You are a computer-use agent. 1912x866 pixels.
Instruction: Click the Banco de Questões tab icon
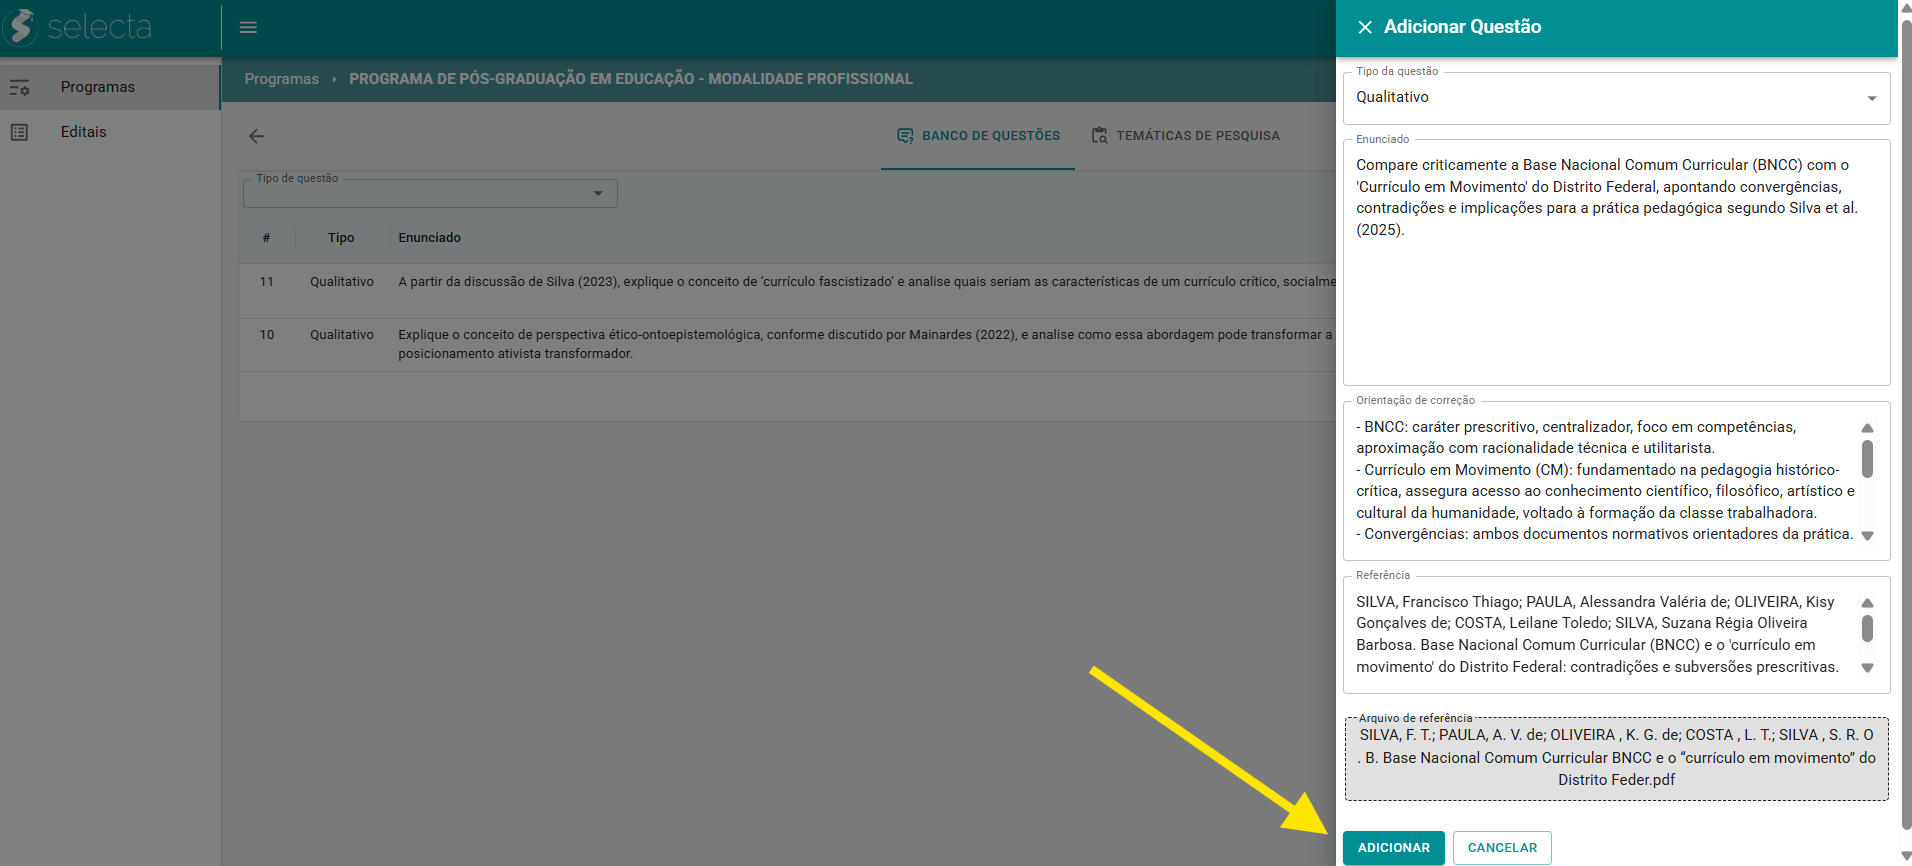[x=905, y=136]
